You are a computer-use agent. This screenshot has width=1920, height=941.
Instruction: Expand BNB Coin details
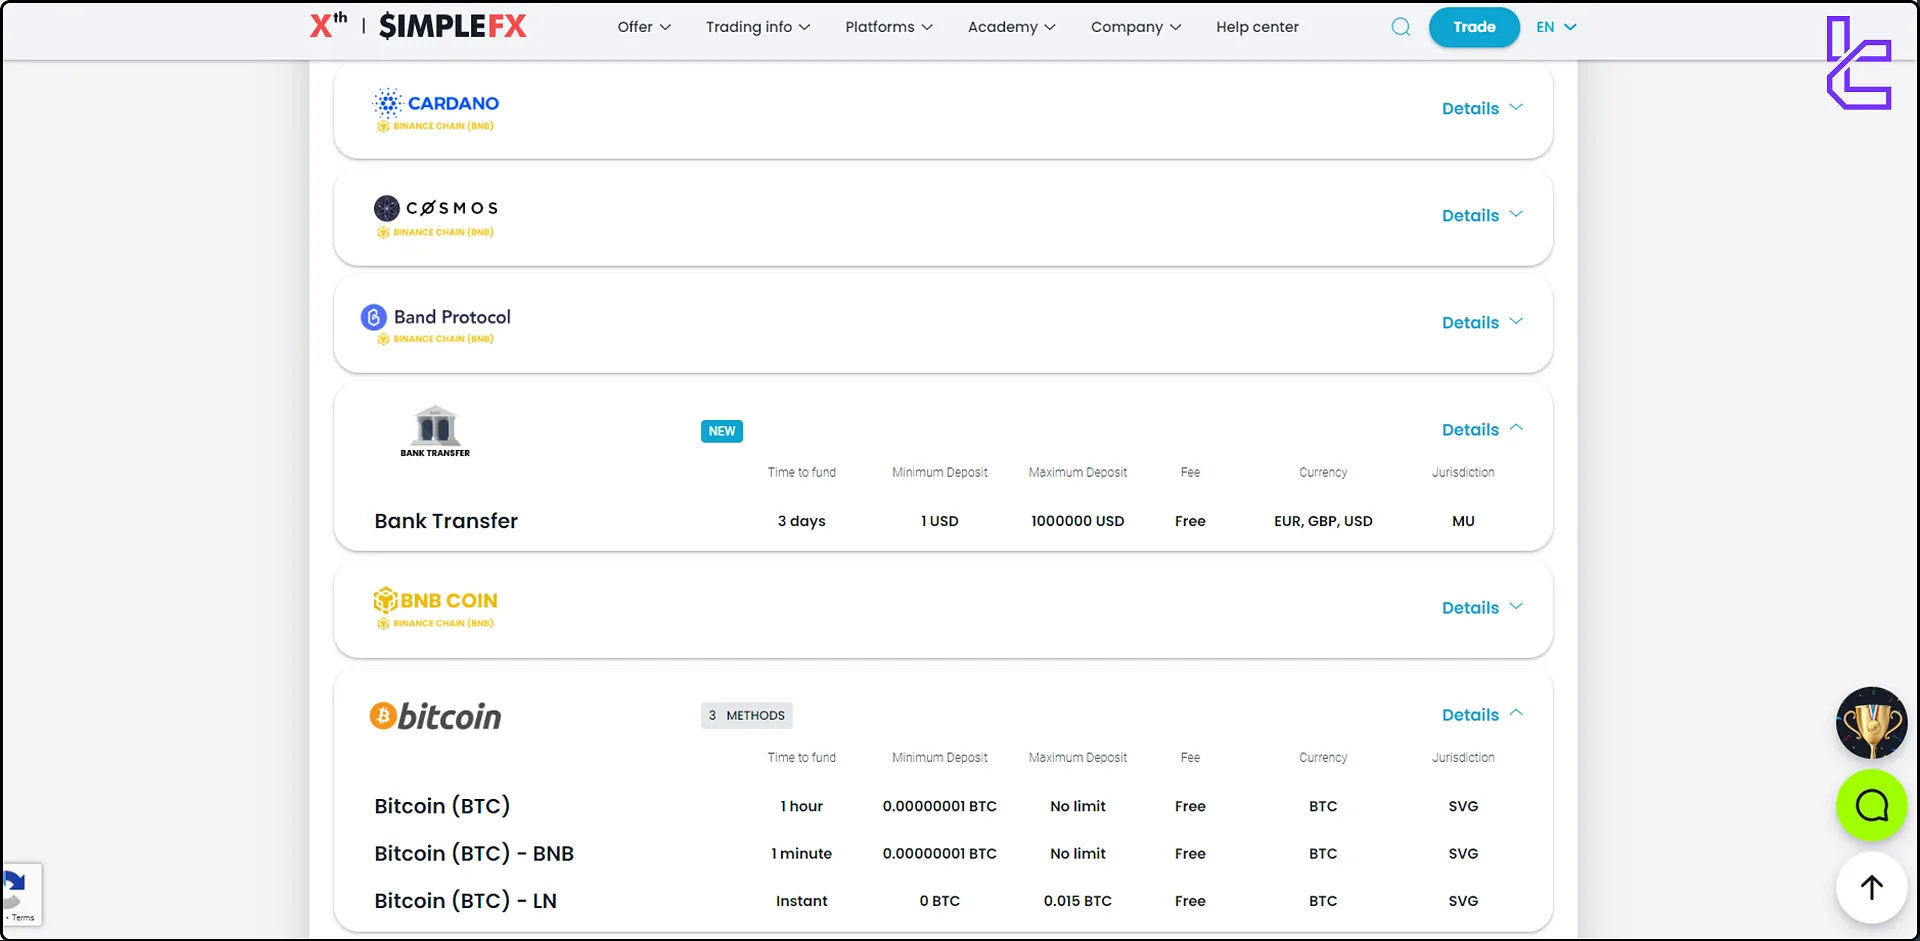click(1482, 607)
